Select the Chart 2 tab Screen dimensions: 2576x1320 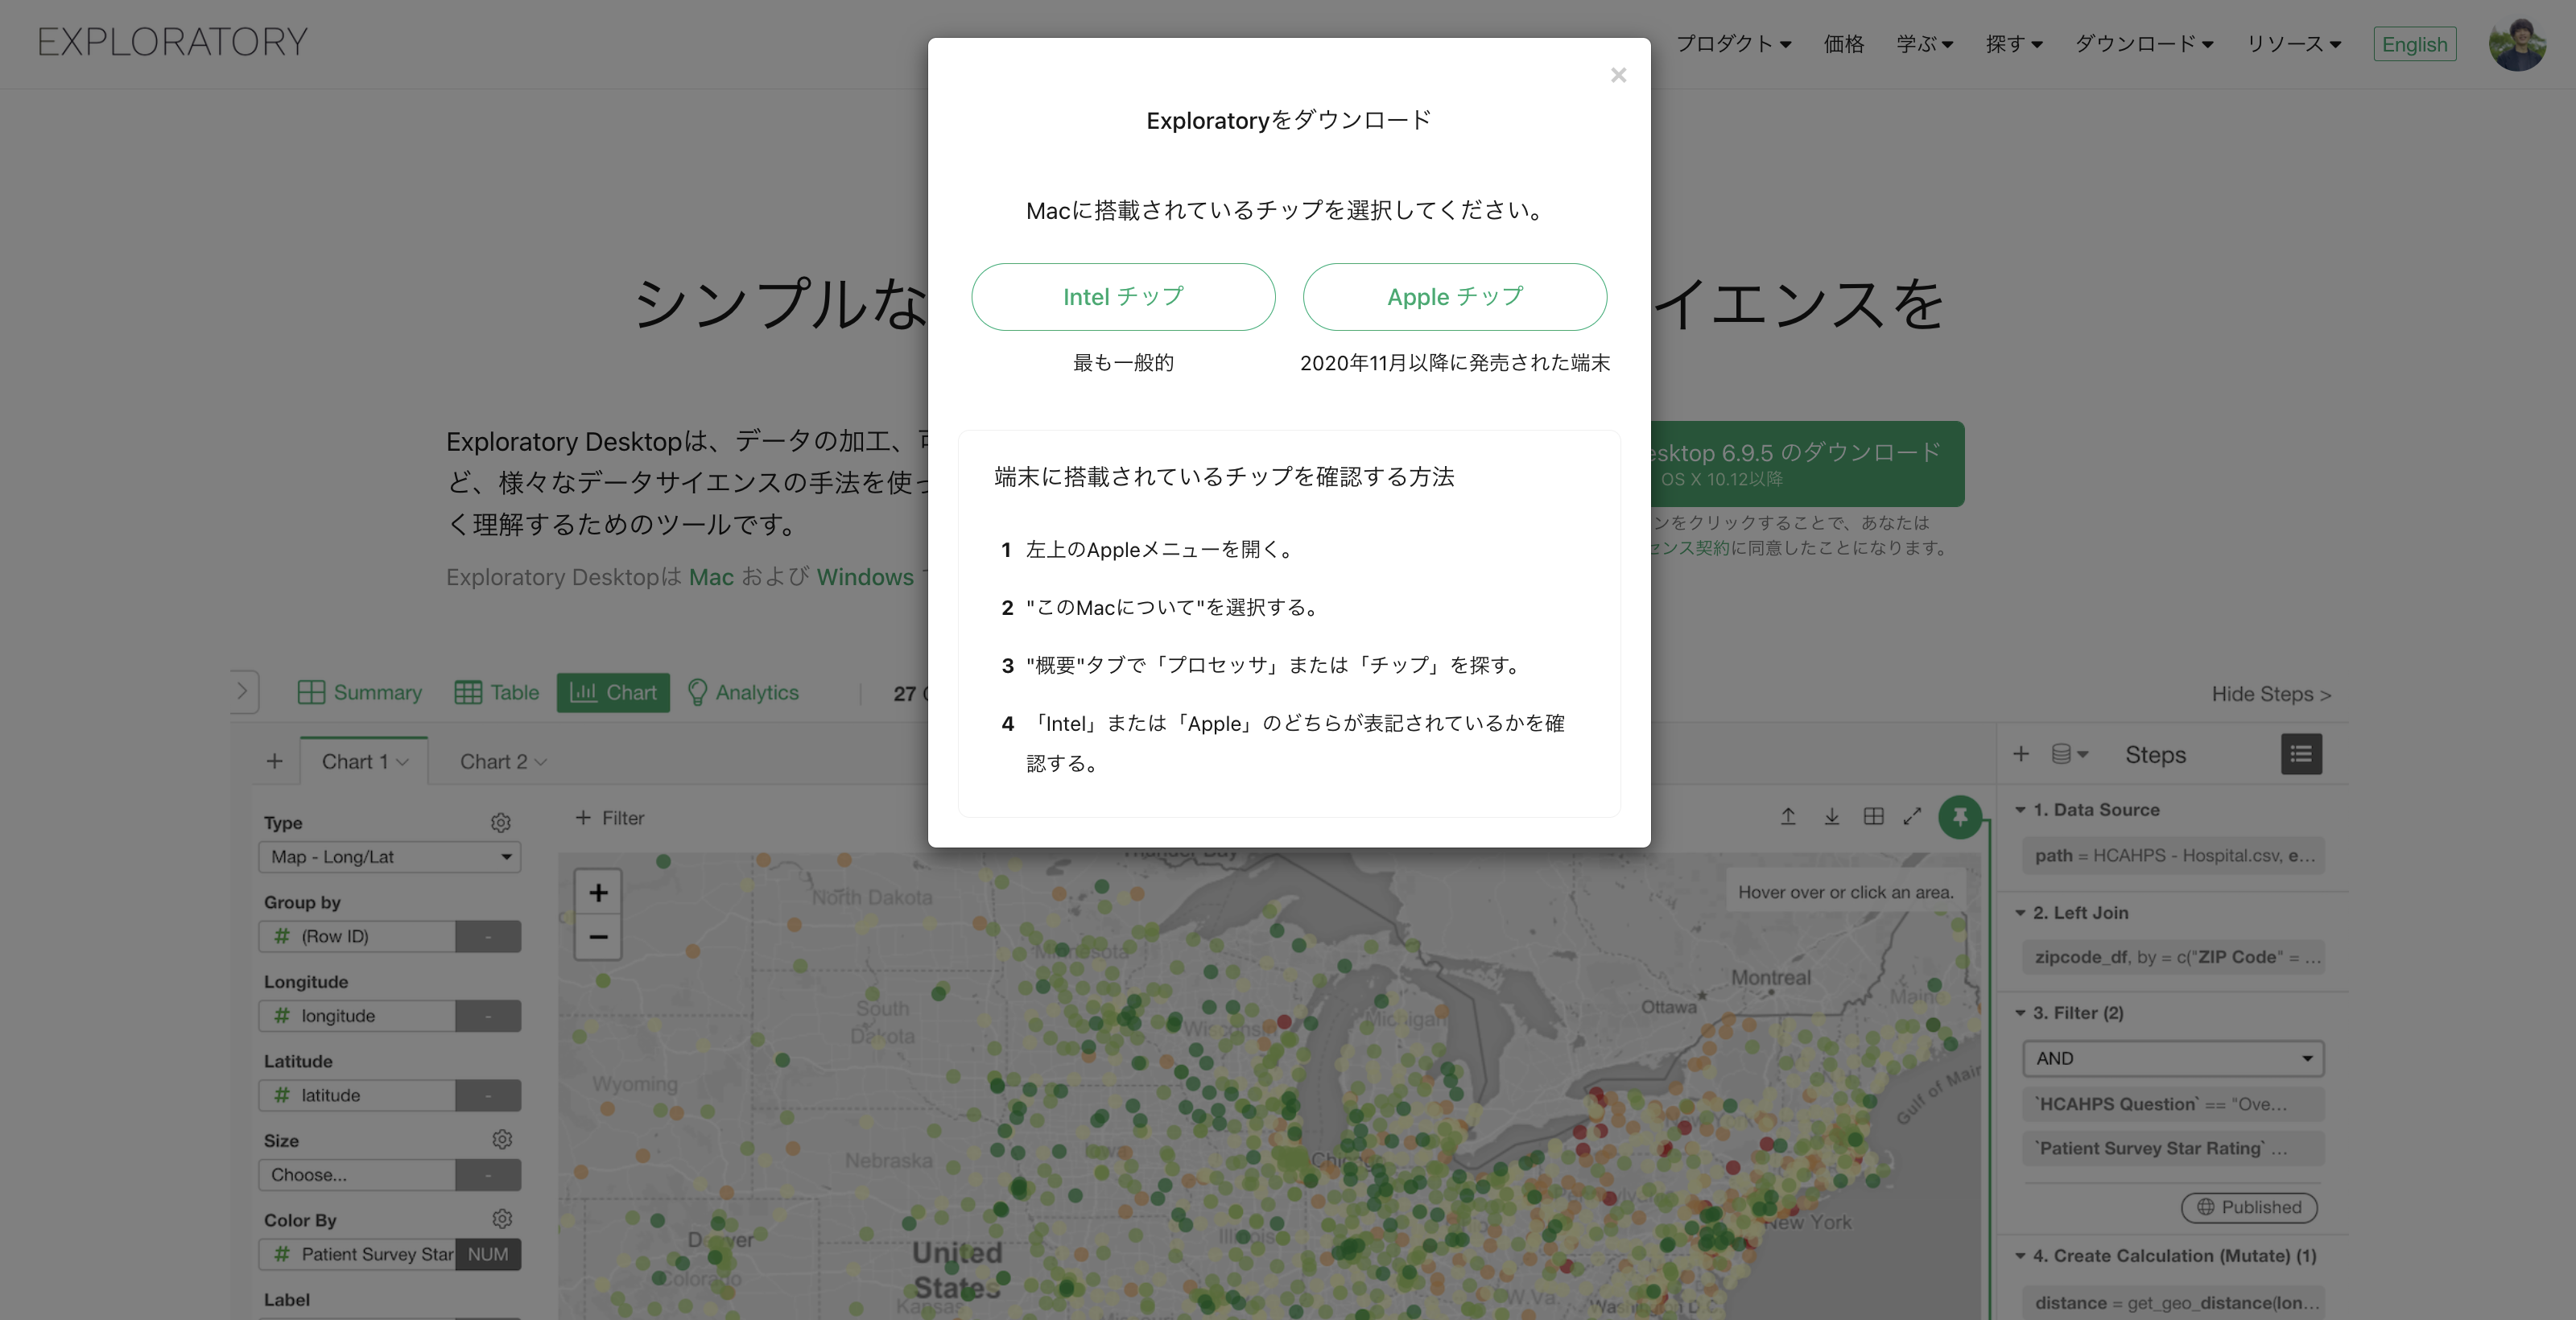503,761
